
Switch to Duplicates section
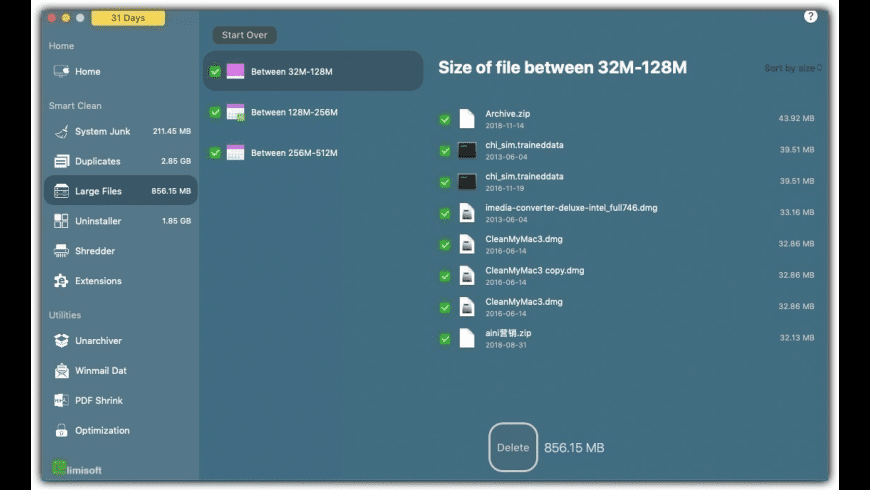pos(120,161)
